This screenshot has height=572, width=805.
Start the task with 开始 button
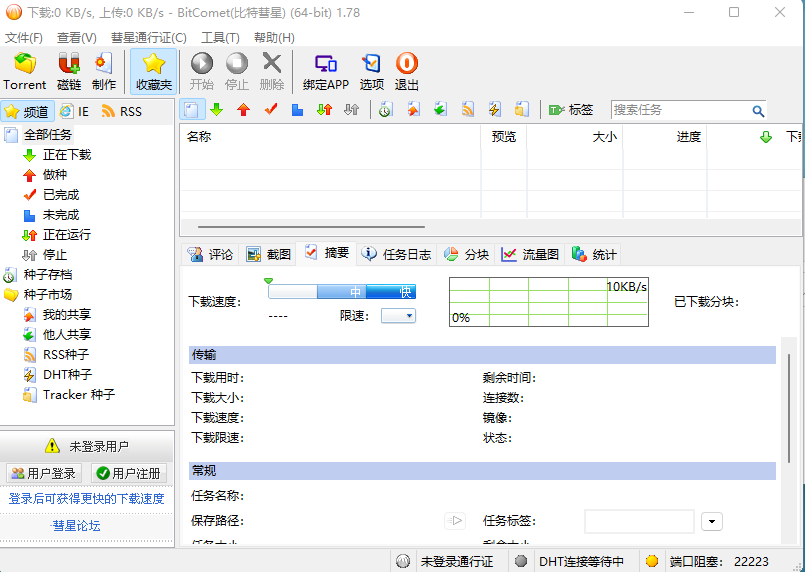[202, 72]
